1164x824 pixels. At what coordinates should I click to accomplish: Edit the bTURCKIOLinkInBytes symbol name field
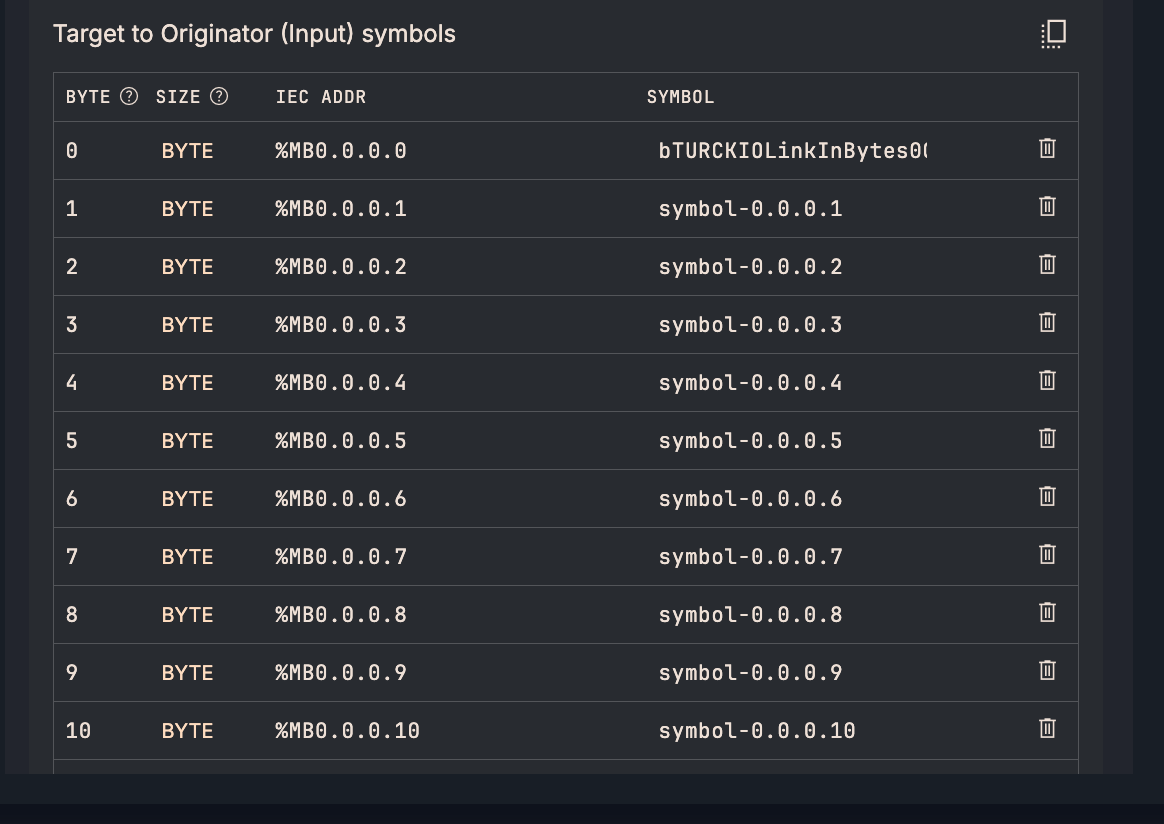tap(792, 151)
